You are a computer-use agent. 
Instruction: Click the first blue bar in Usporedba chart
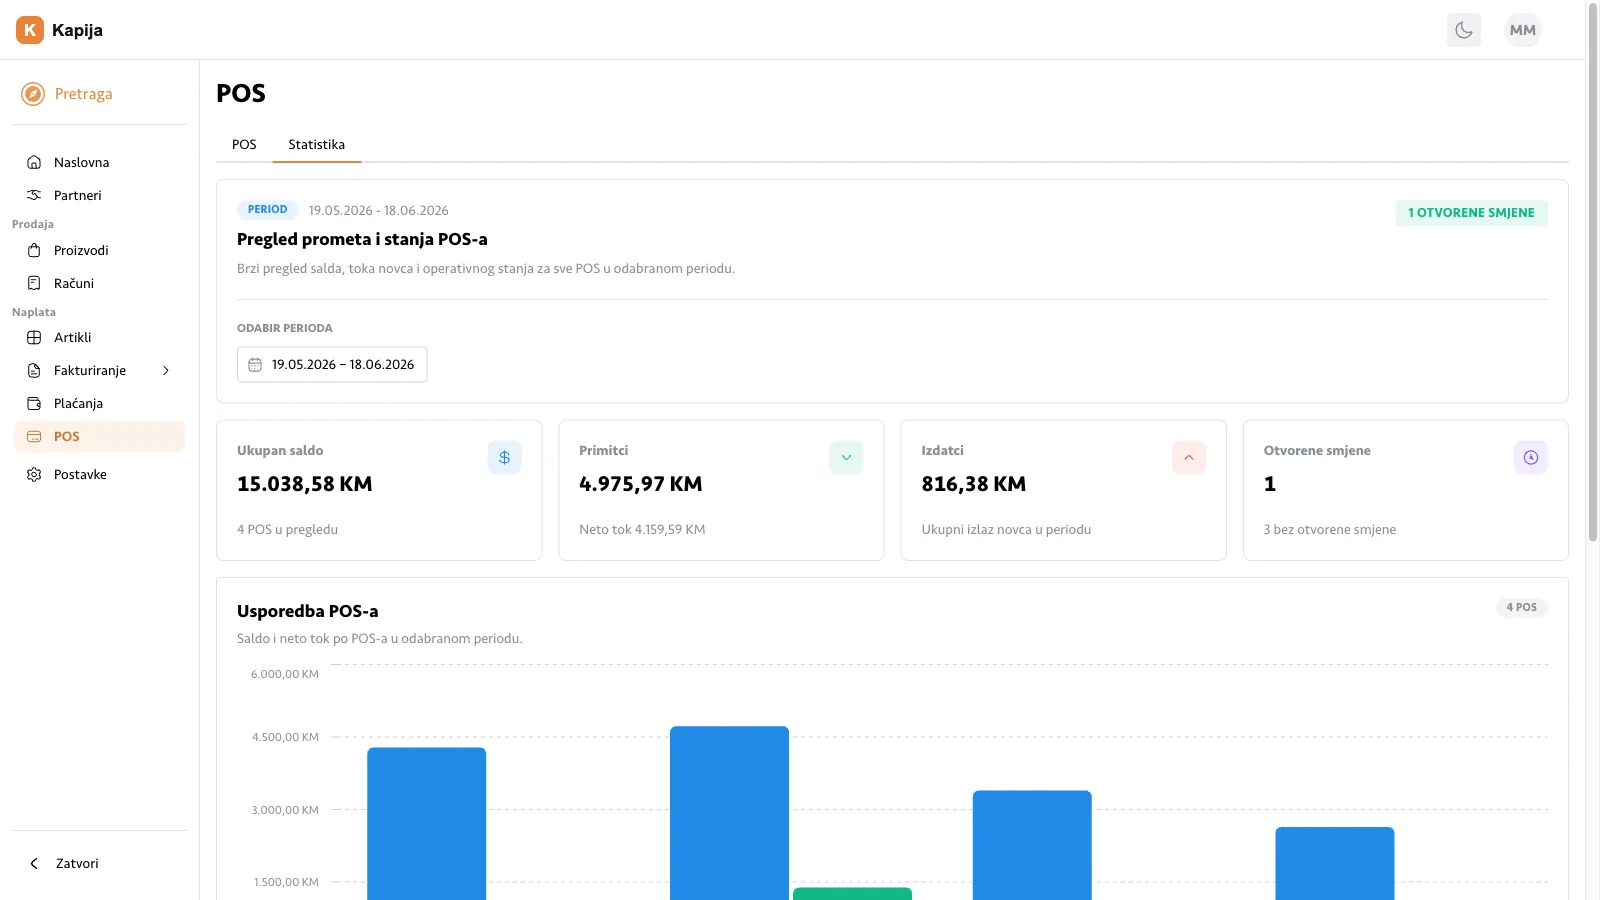click(x=427, y=823)
